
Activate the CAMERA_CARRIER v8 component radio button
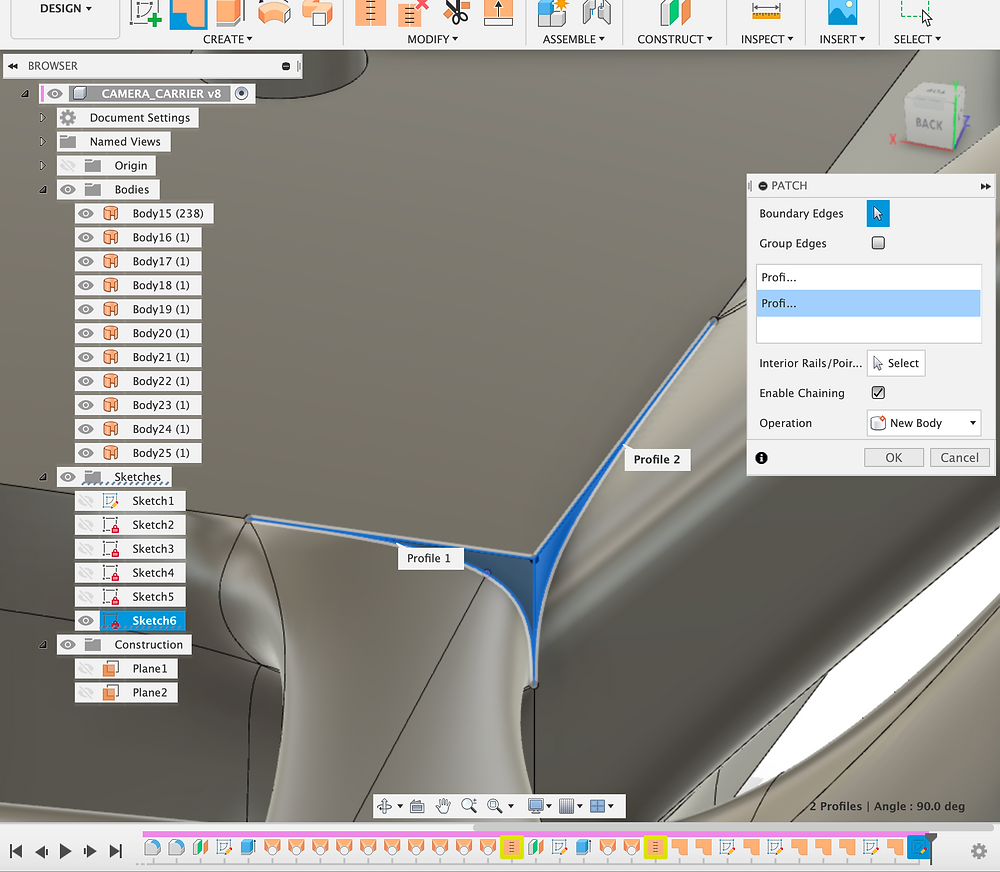point(241,94)
